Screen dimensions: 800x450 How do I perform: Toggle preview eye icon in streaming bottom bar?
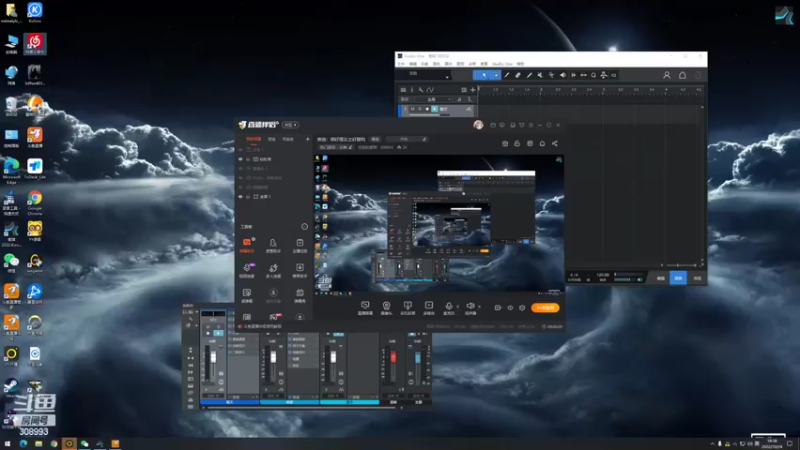(510, 308)
